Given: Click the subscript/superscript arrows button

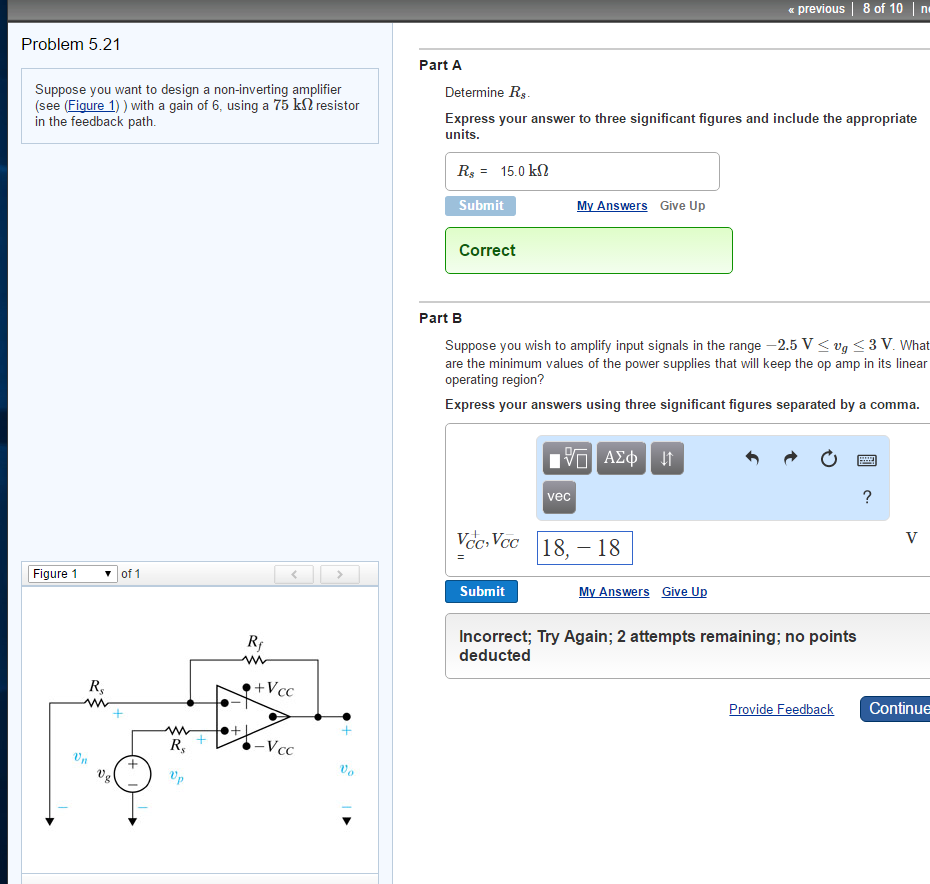Looking at the screenshot, I should tap(667, 459).
